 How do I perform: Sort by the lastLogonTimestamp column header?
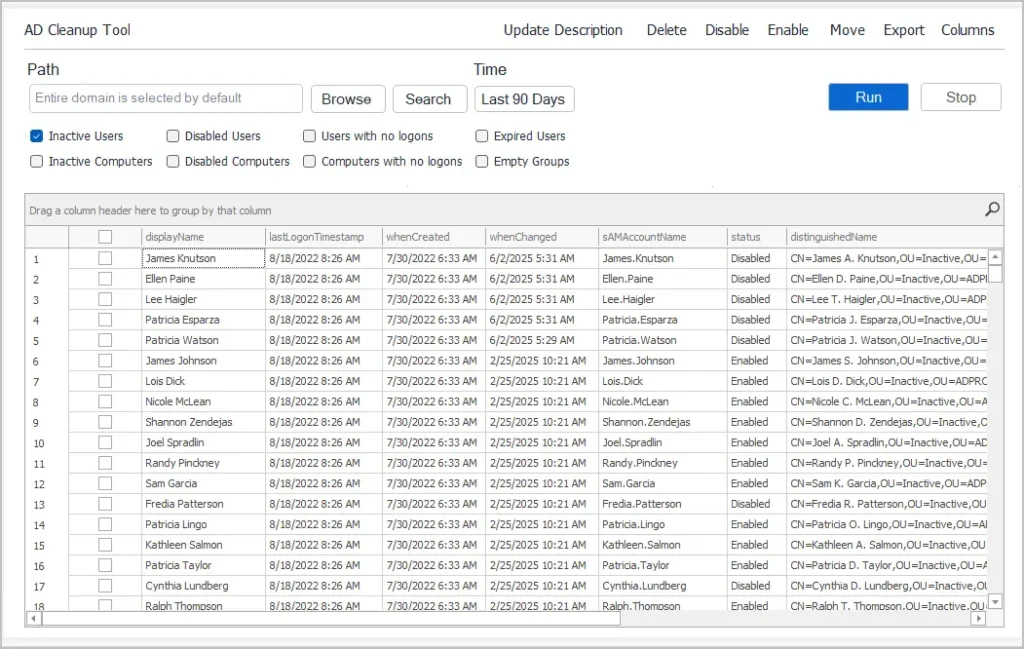click(323, 237)
